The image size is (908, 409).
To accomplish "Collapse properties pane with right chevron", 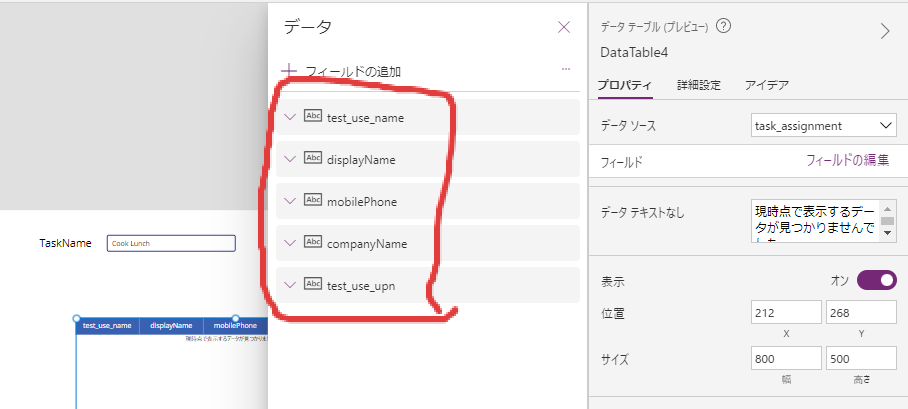I will point(884,31).
